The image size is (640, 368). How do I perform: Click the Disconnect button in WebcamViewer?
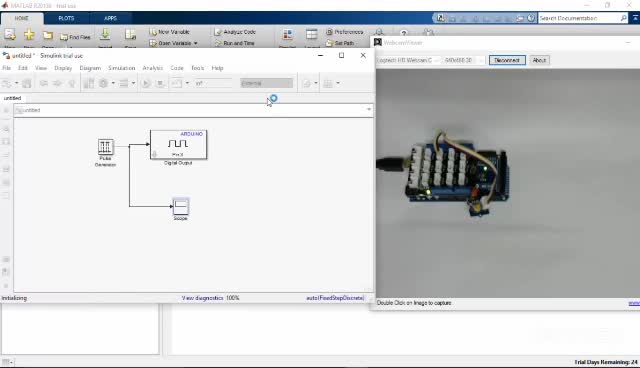[507, 60]
